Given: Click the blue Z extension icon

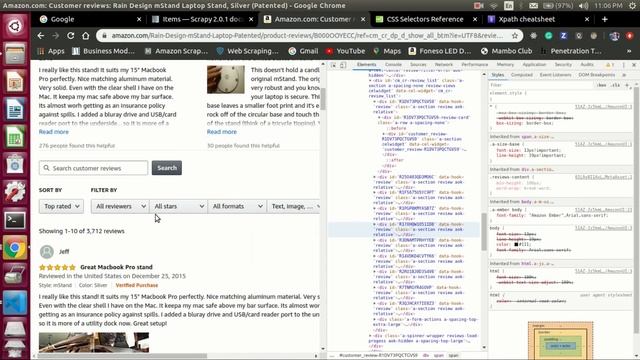Looking at the screenshot, I should point(564,36).
